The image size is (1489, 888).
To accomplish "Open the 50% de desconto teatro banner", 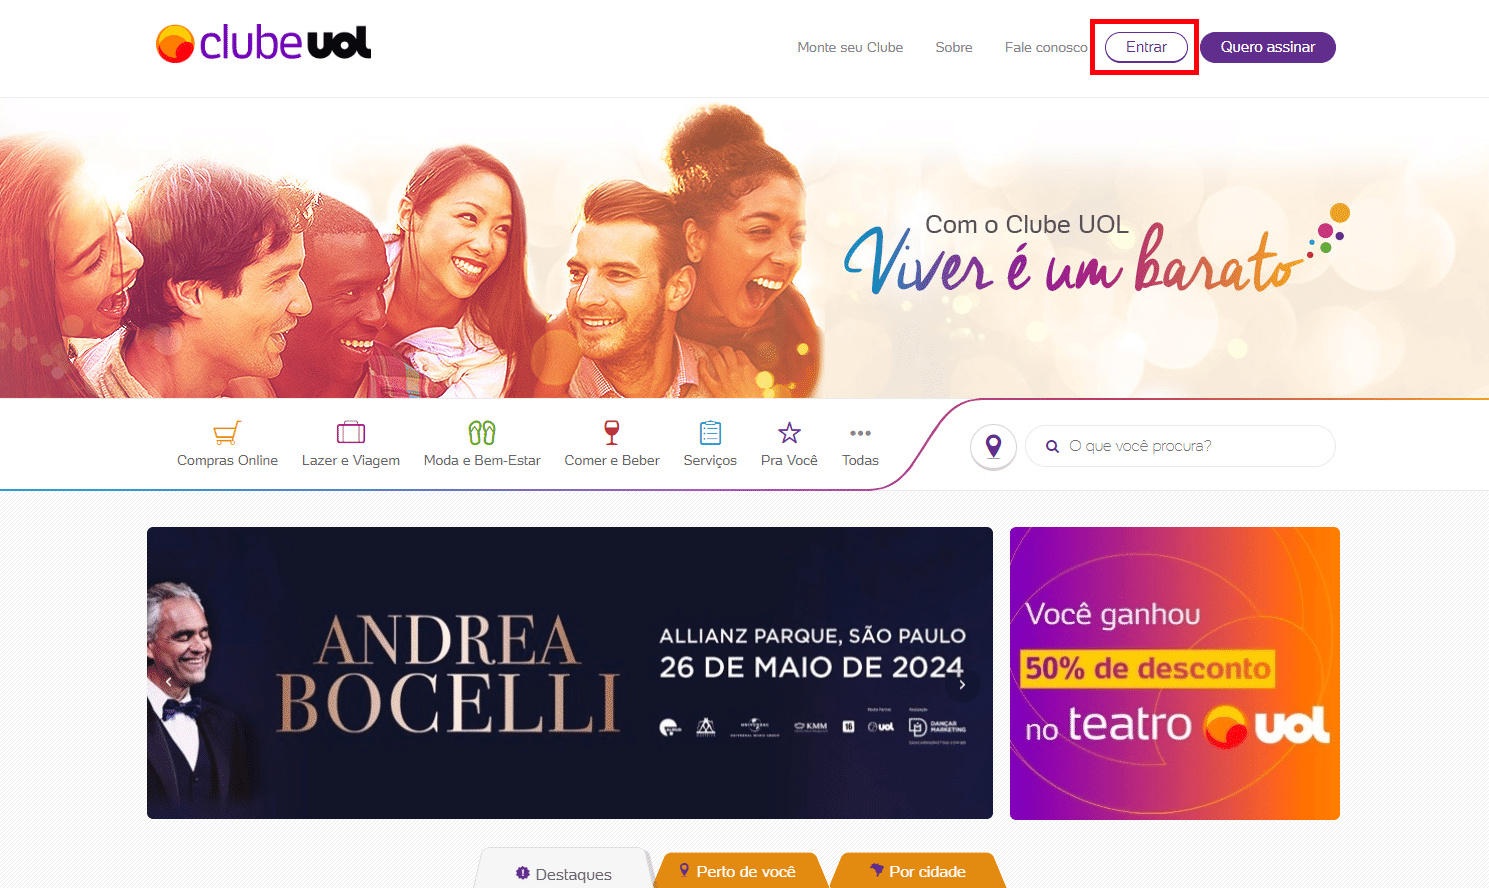I will click(1175, 673).
